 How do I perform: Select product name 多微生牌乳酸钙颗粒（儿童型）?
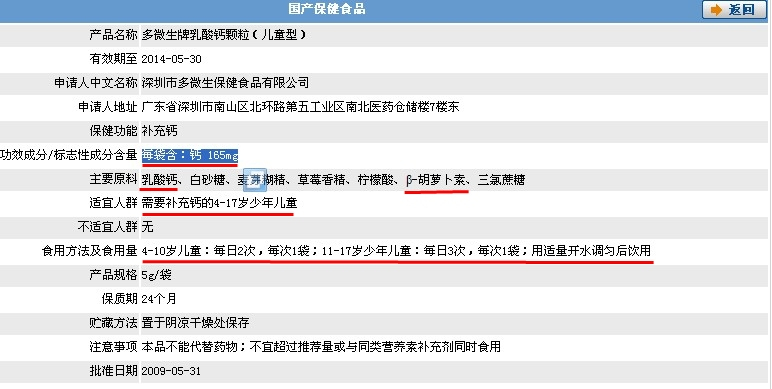[224, 35]
